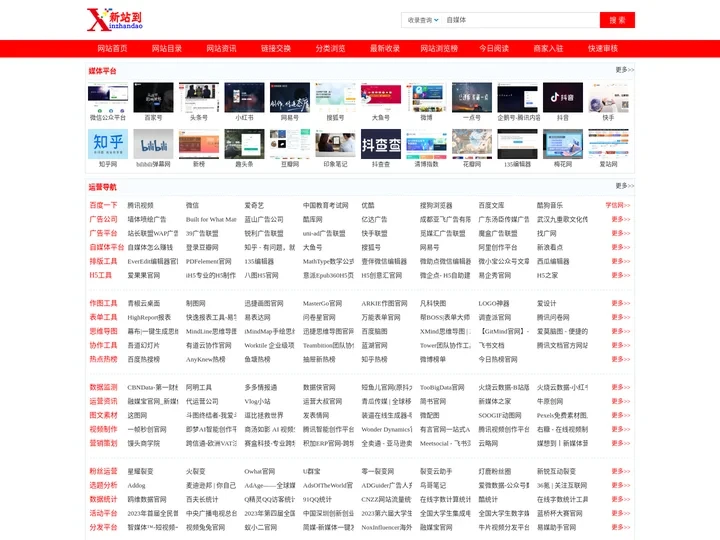Open the 收录查询 search type dropdown
Screen dimensions: 720x540
click(423, 20)
